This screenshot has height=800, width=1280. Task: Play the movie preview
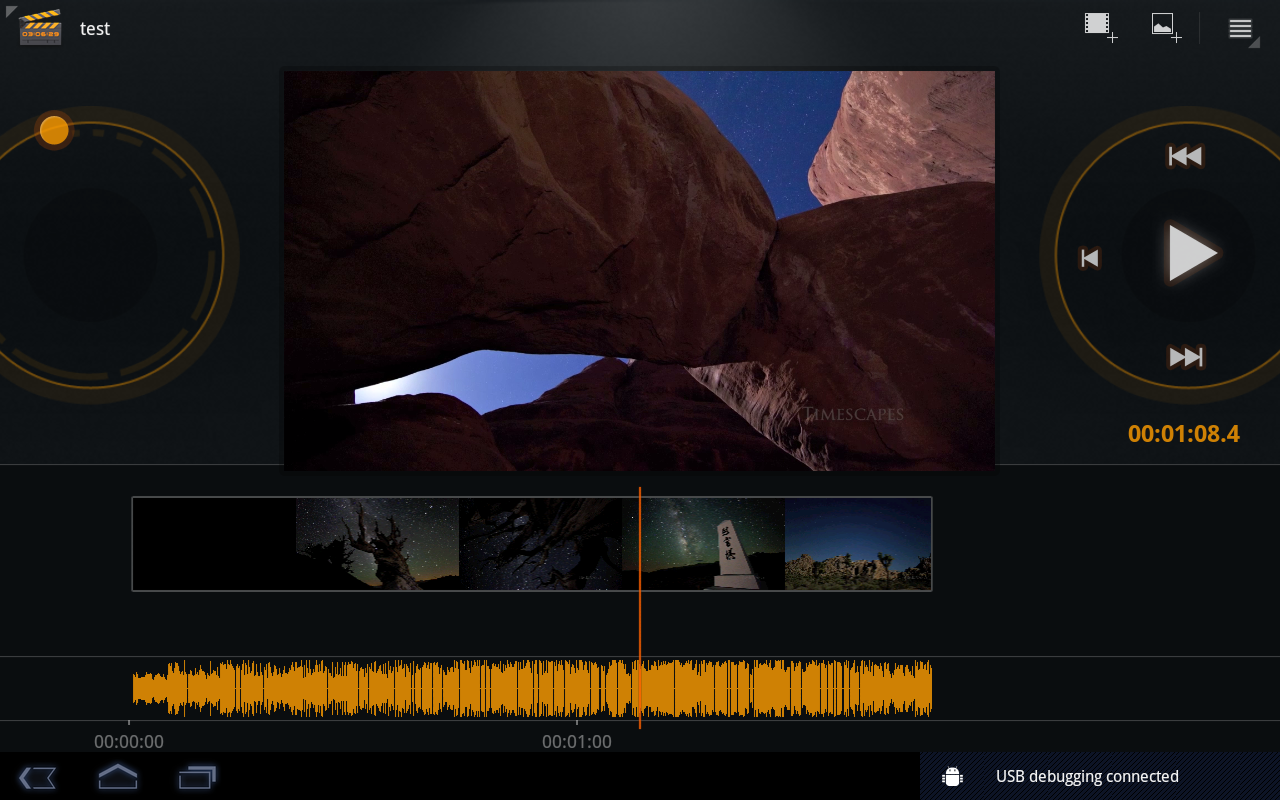(1192, 253)
